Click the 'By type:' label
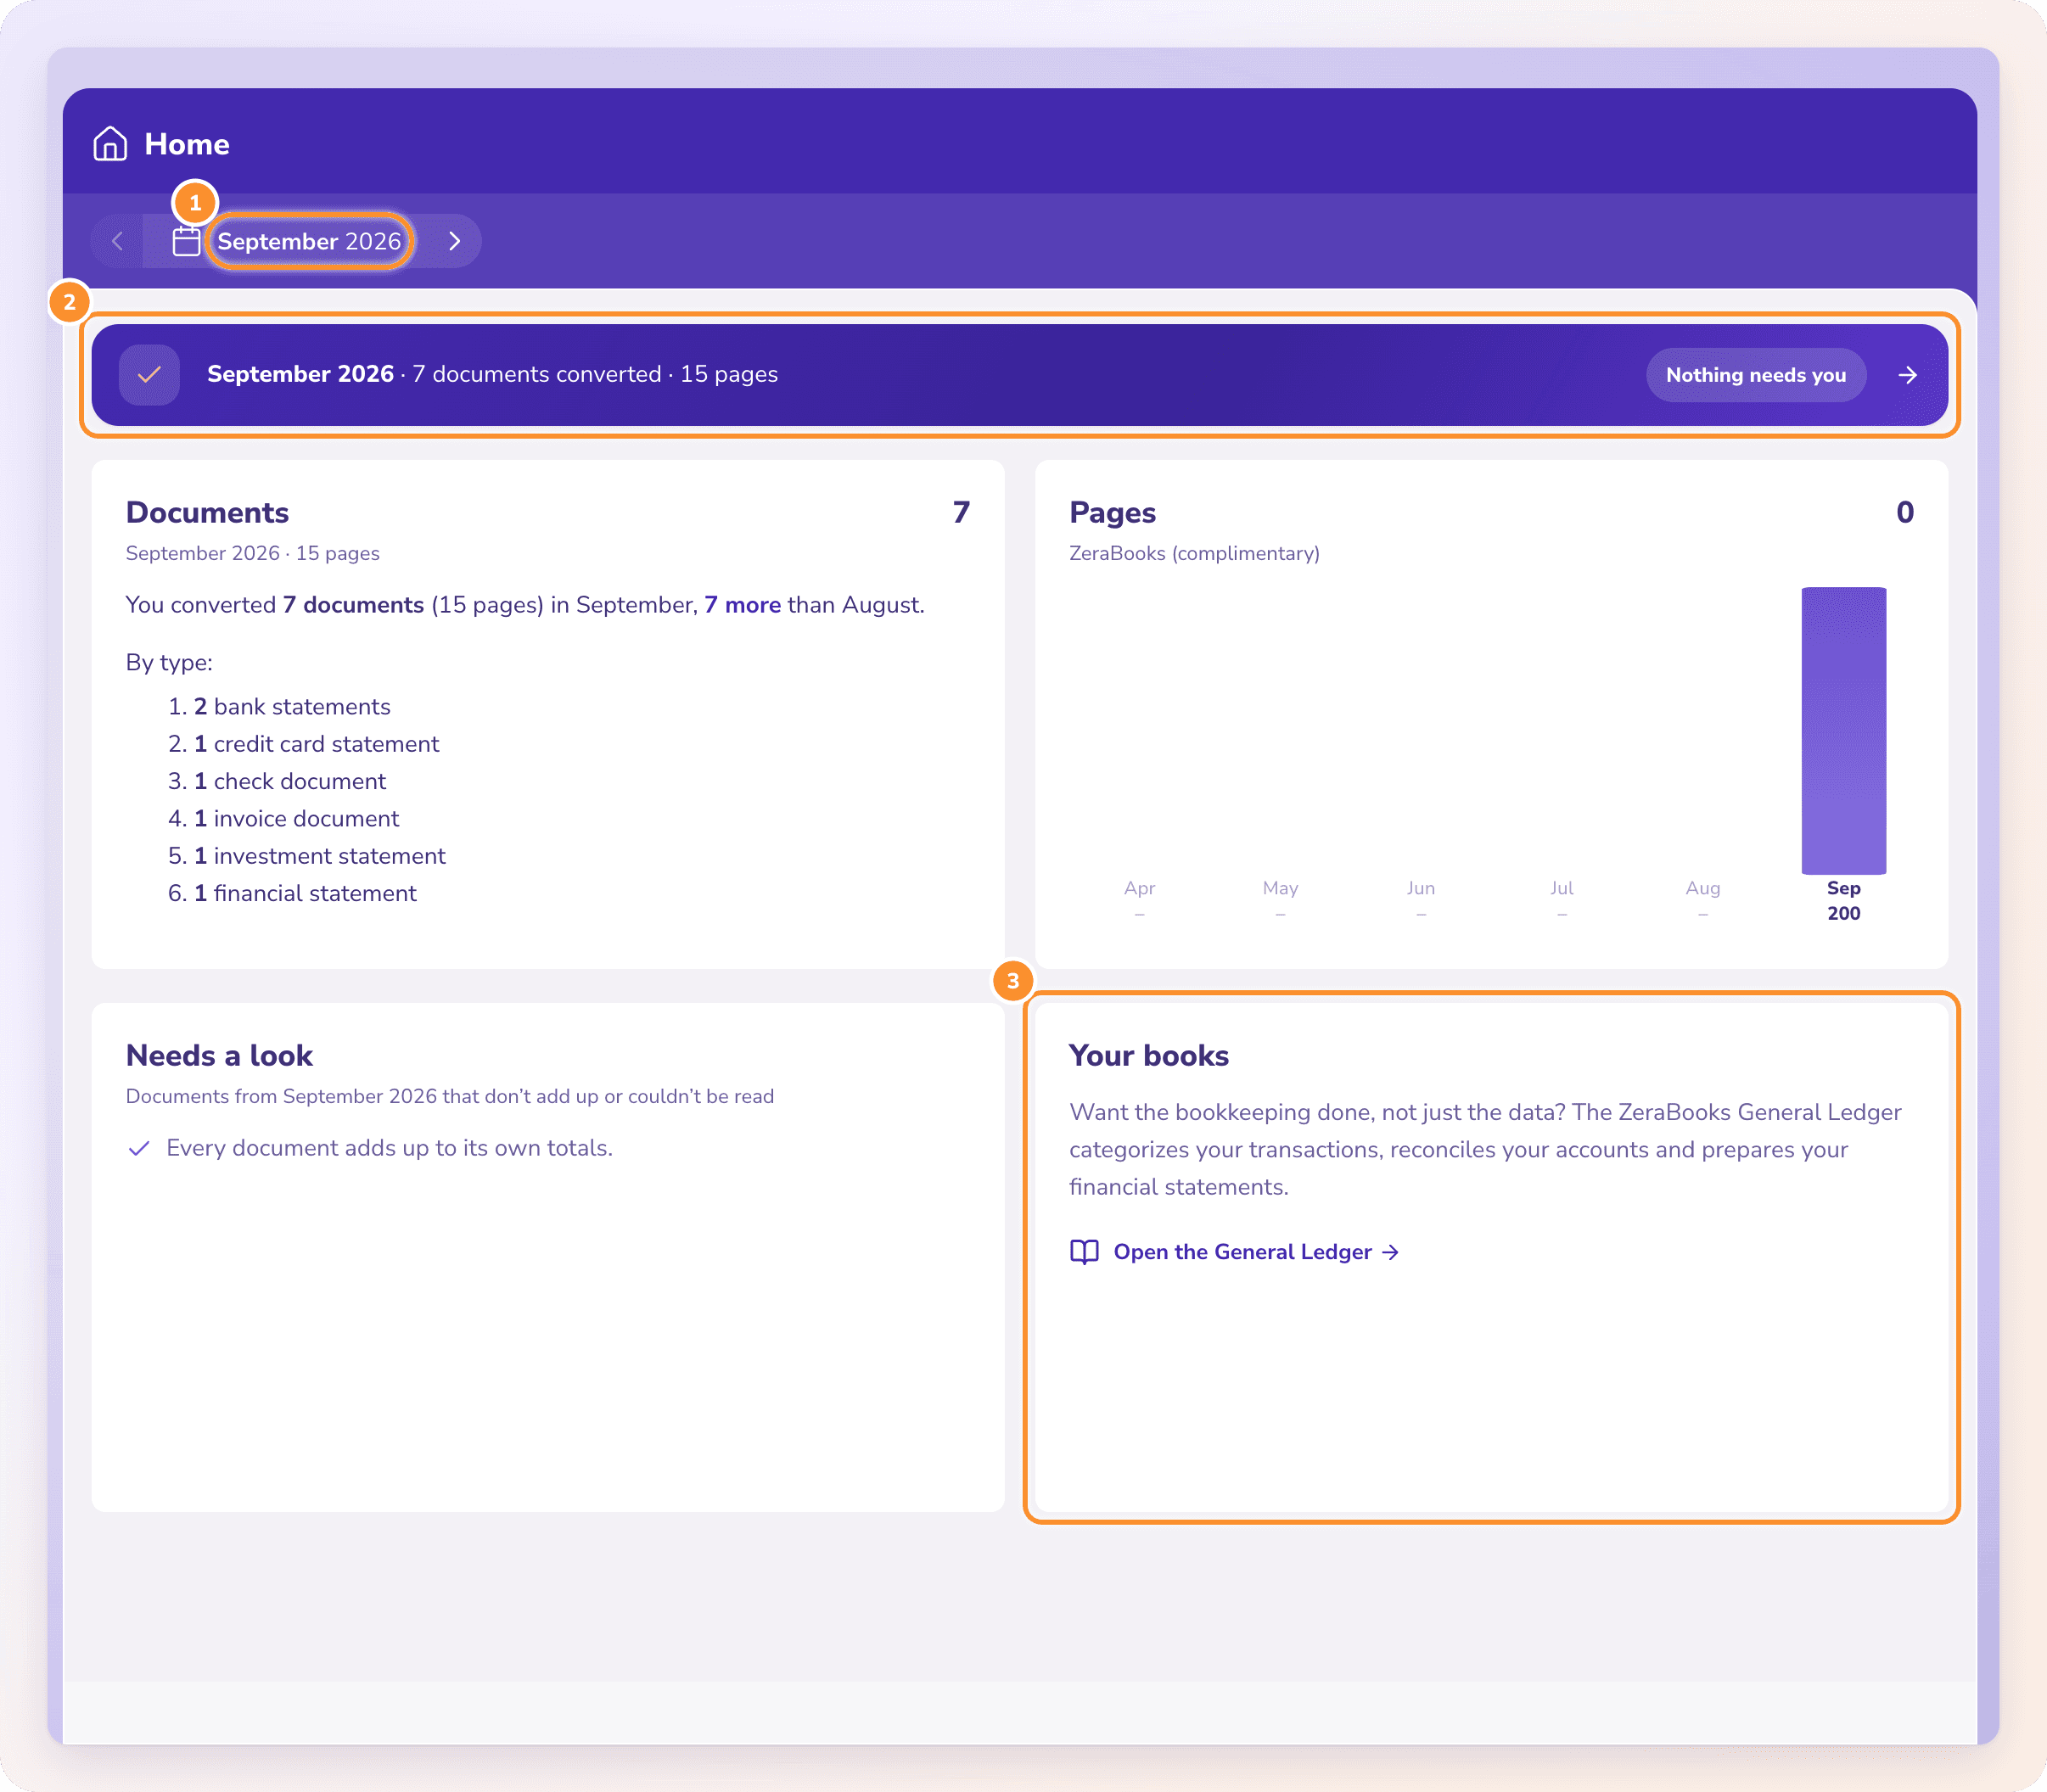 tap(169, 663)
